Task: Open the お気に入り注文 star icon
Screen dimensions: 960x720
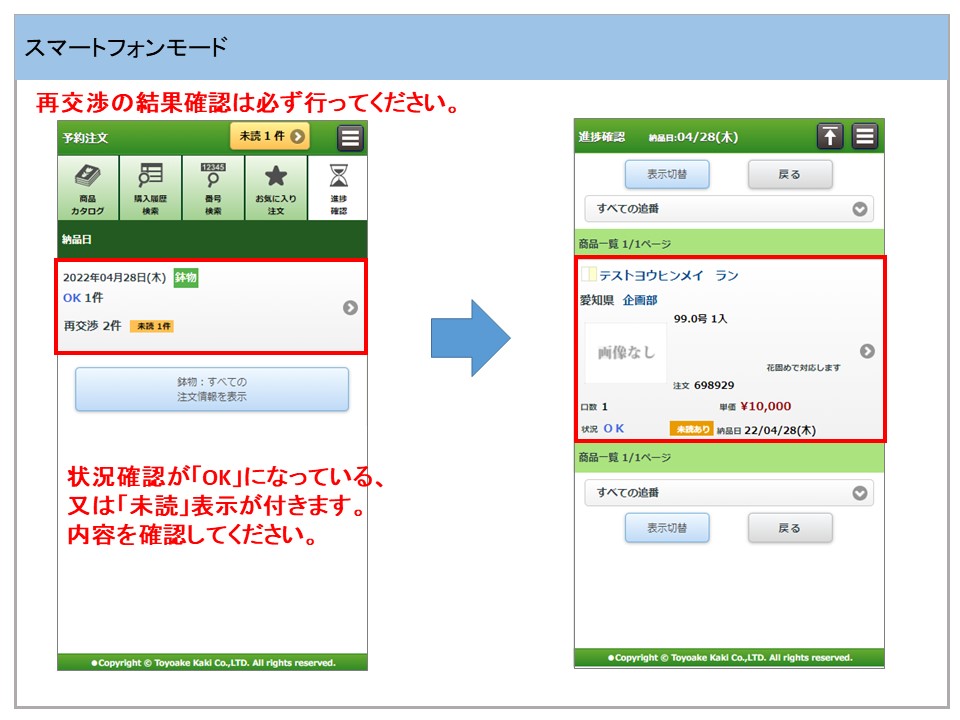Action: tap(275, 188)
